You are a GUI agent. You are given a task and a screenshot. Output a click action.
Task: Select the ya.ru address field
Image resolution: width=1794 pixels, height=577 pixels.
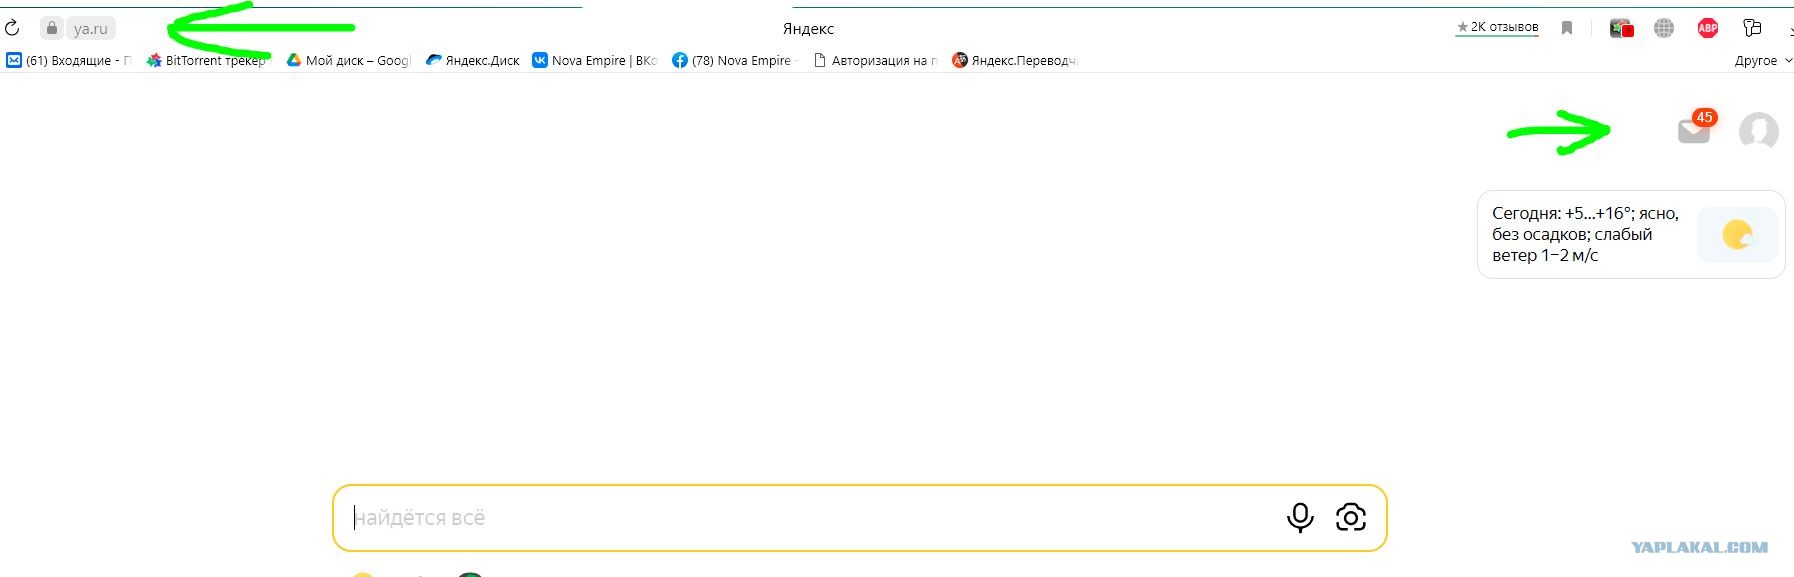tap(91, 29)
